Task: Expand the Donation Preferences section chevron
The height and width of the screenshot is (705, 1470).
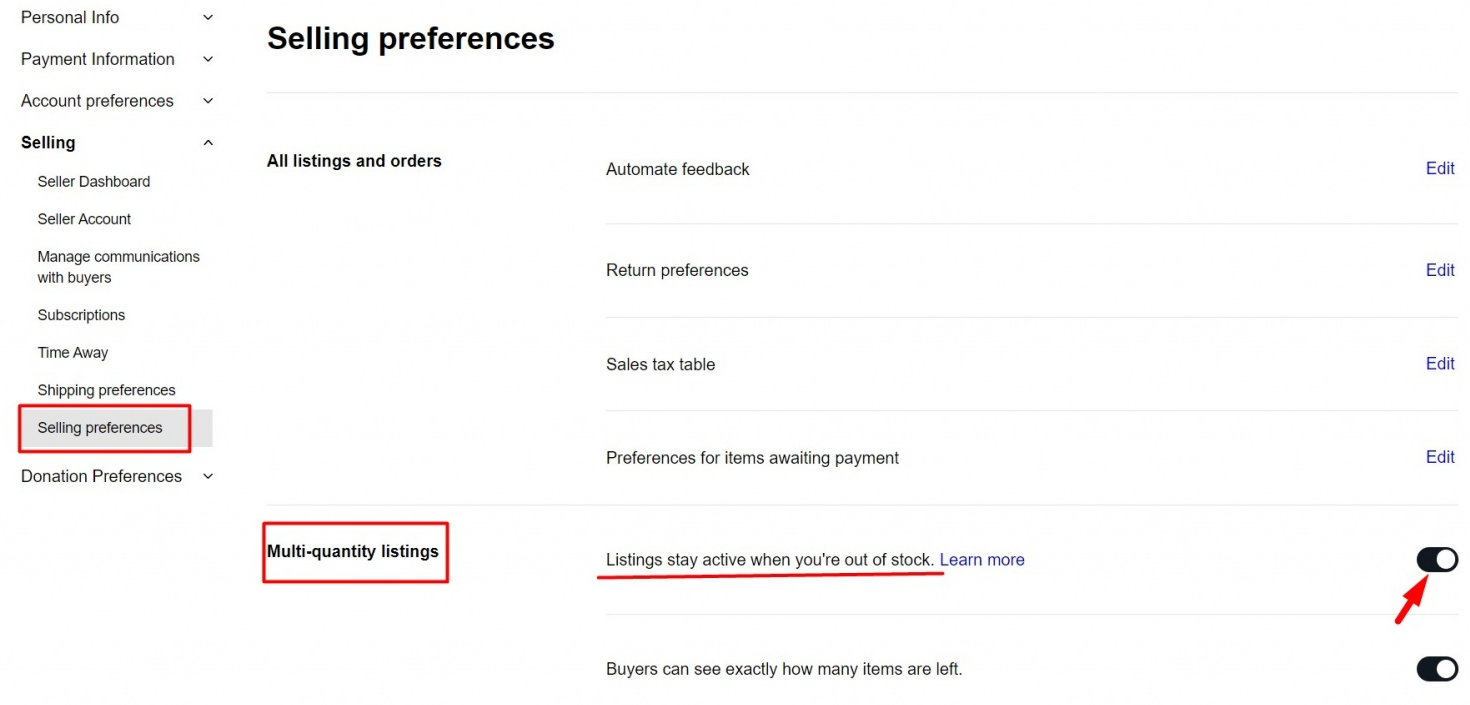Action: point(208,476)
